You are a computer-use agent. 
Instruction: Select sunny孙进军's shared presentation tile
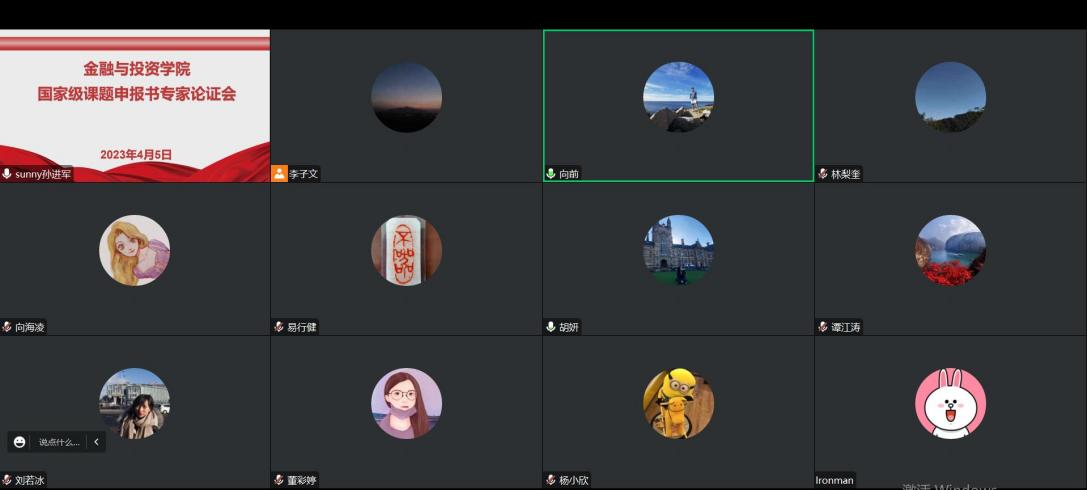[x=135, y=100]
